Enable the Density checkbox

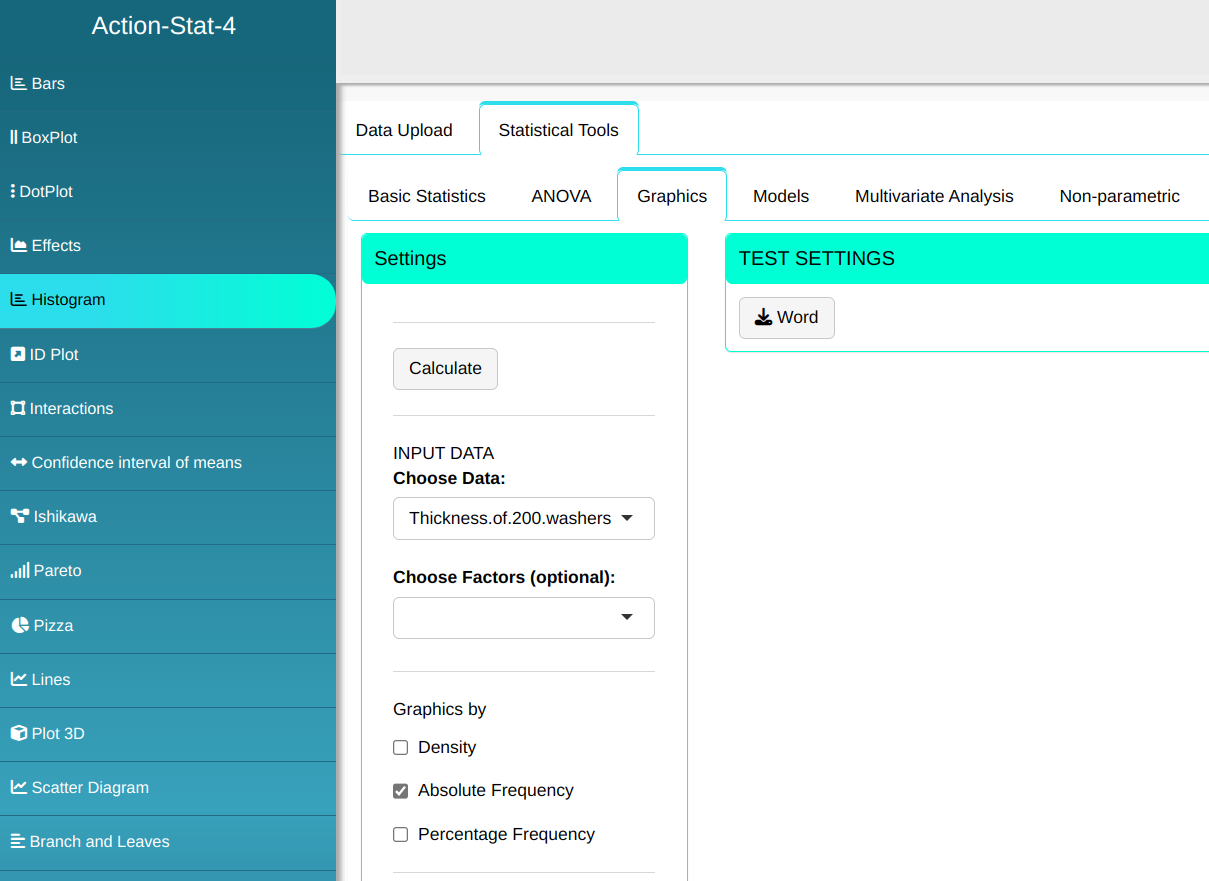[x=401, y=748]
